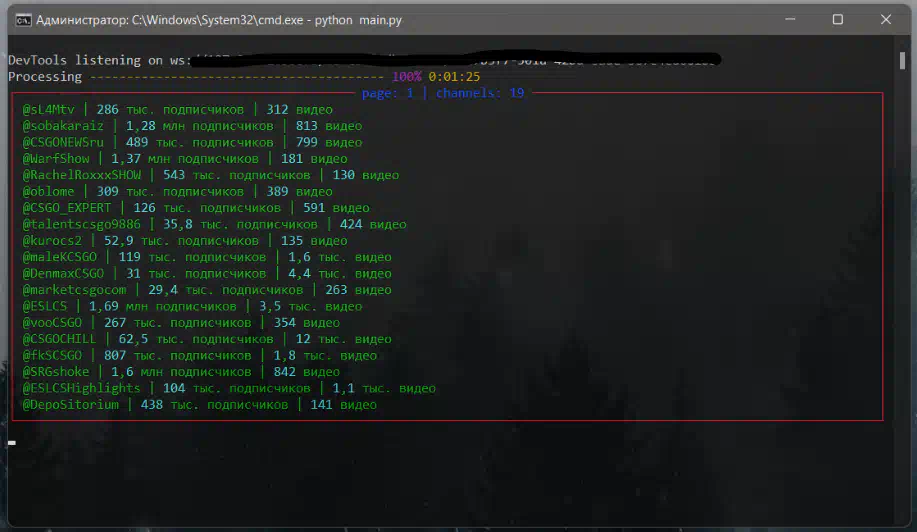917x532 pixels.
Task: Click the 'channels: 19' header text
Action: point(480,93)
